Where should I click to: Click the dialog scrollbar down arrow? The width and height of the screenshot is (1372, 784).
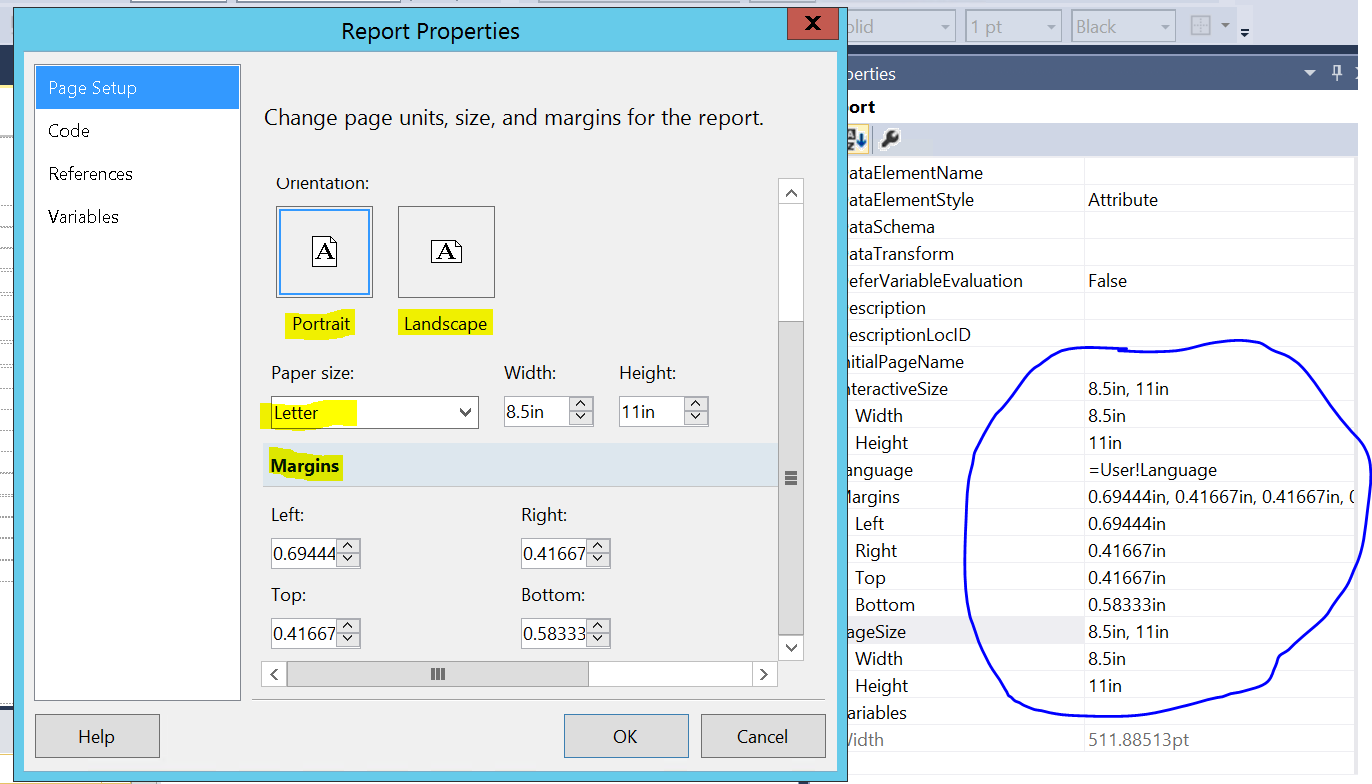point(791,647)
